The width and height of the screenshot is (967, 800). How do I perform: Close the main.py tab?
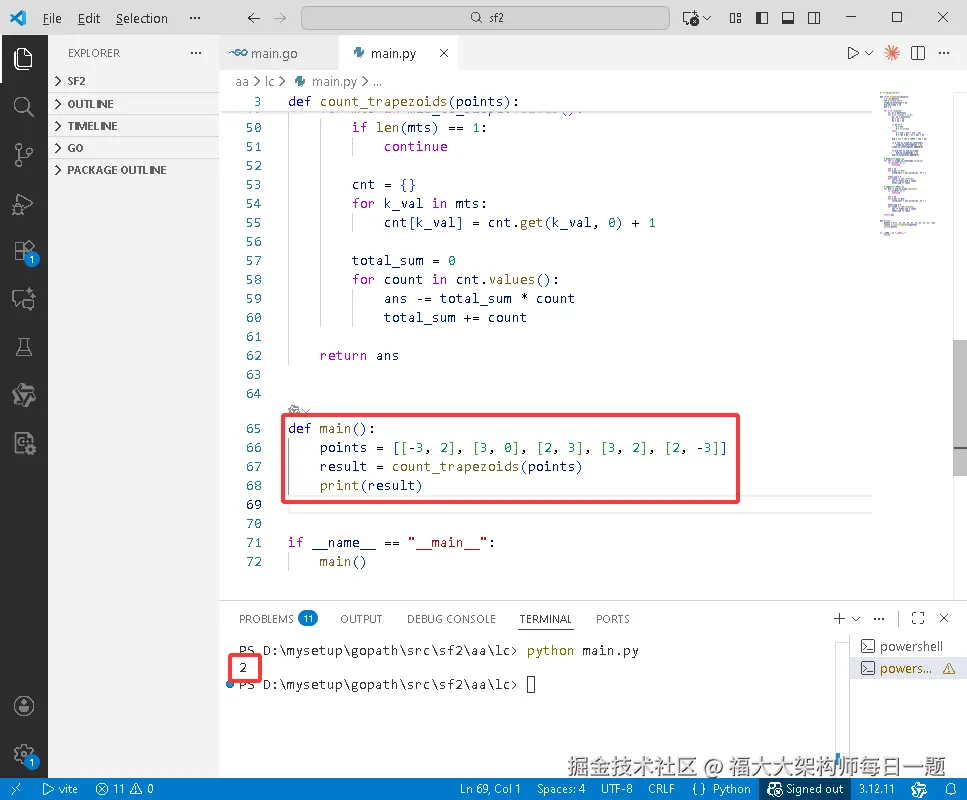tap(443, 53)
